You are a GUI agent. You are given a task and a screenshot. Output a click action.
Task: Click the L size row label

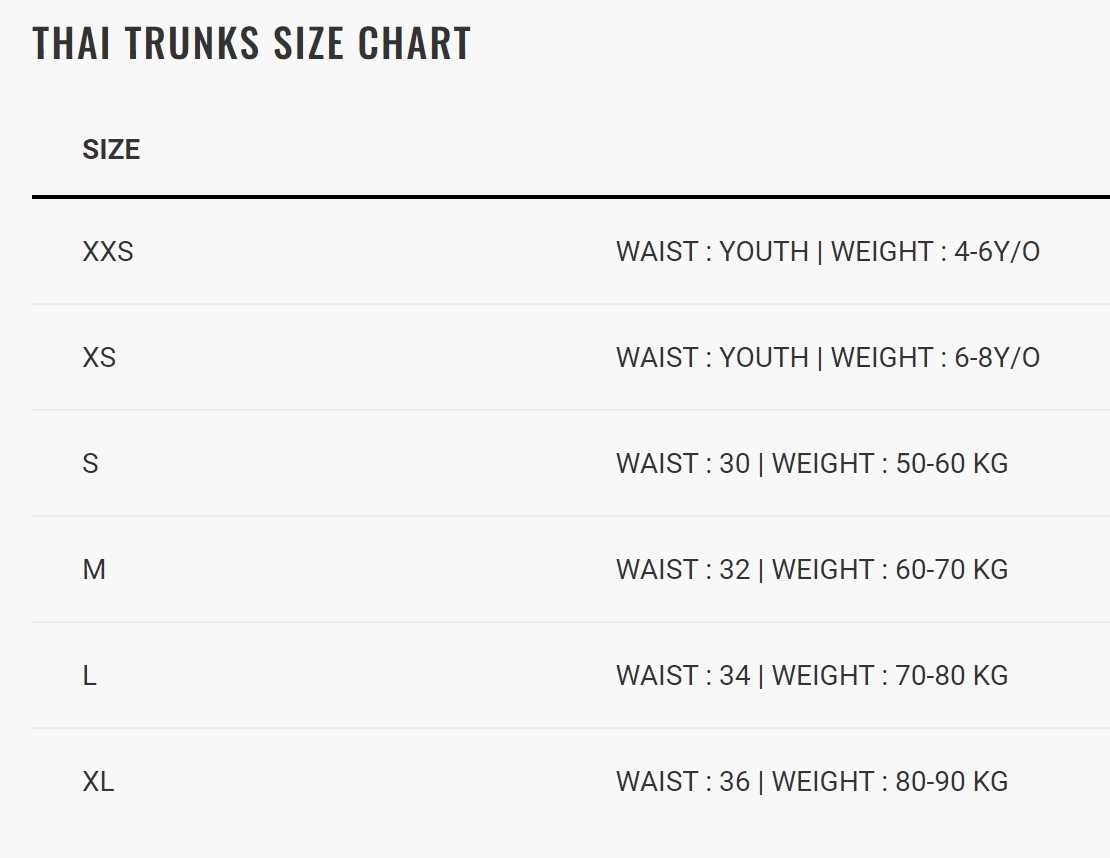click(x=89, y=676)
